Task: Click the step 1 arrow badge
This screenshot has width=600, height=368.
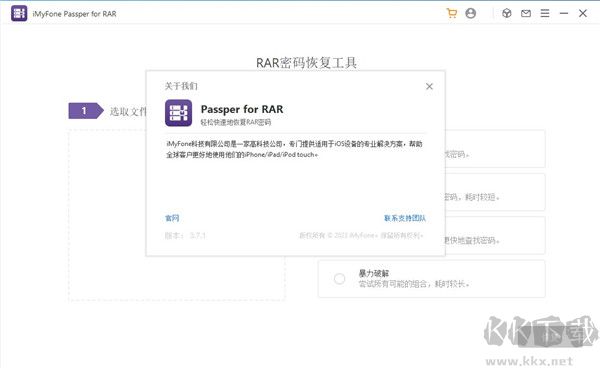Action: tap(86, 111)
